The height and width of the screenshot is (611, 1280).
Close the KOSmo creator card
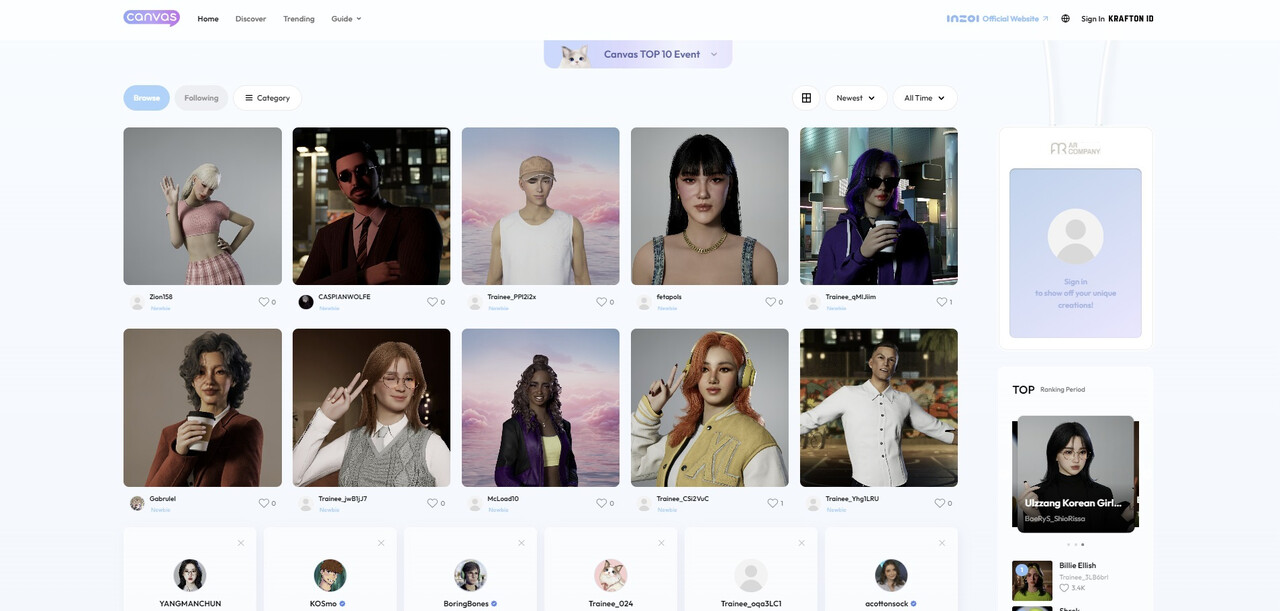pos(381,543)
